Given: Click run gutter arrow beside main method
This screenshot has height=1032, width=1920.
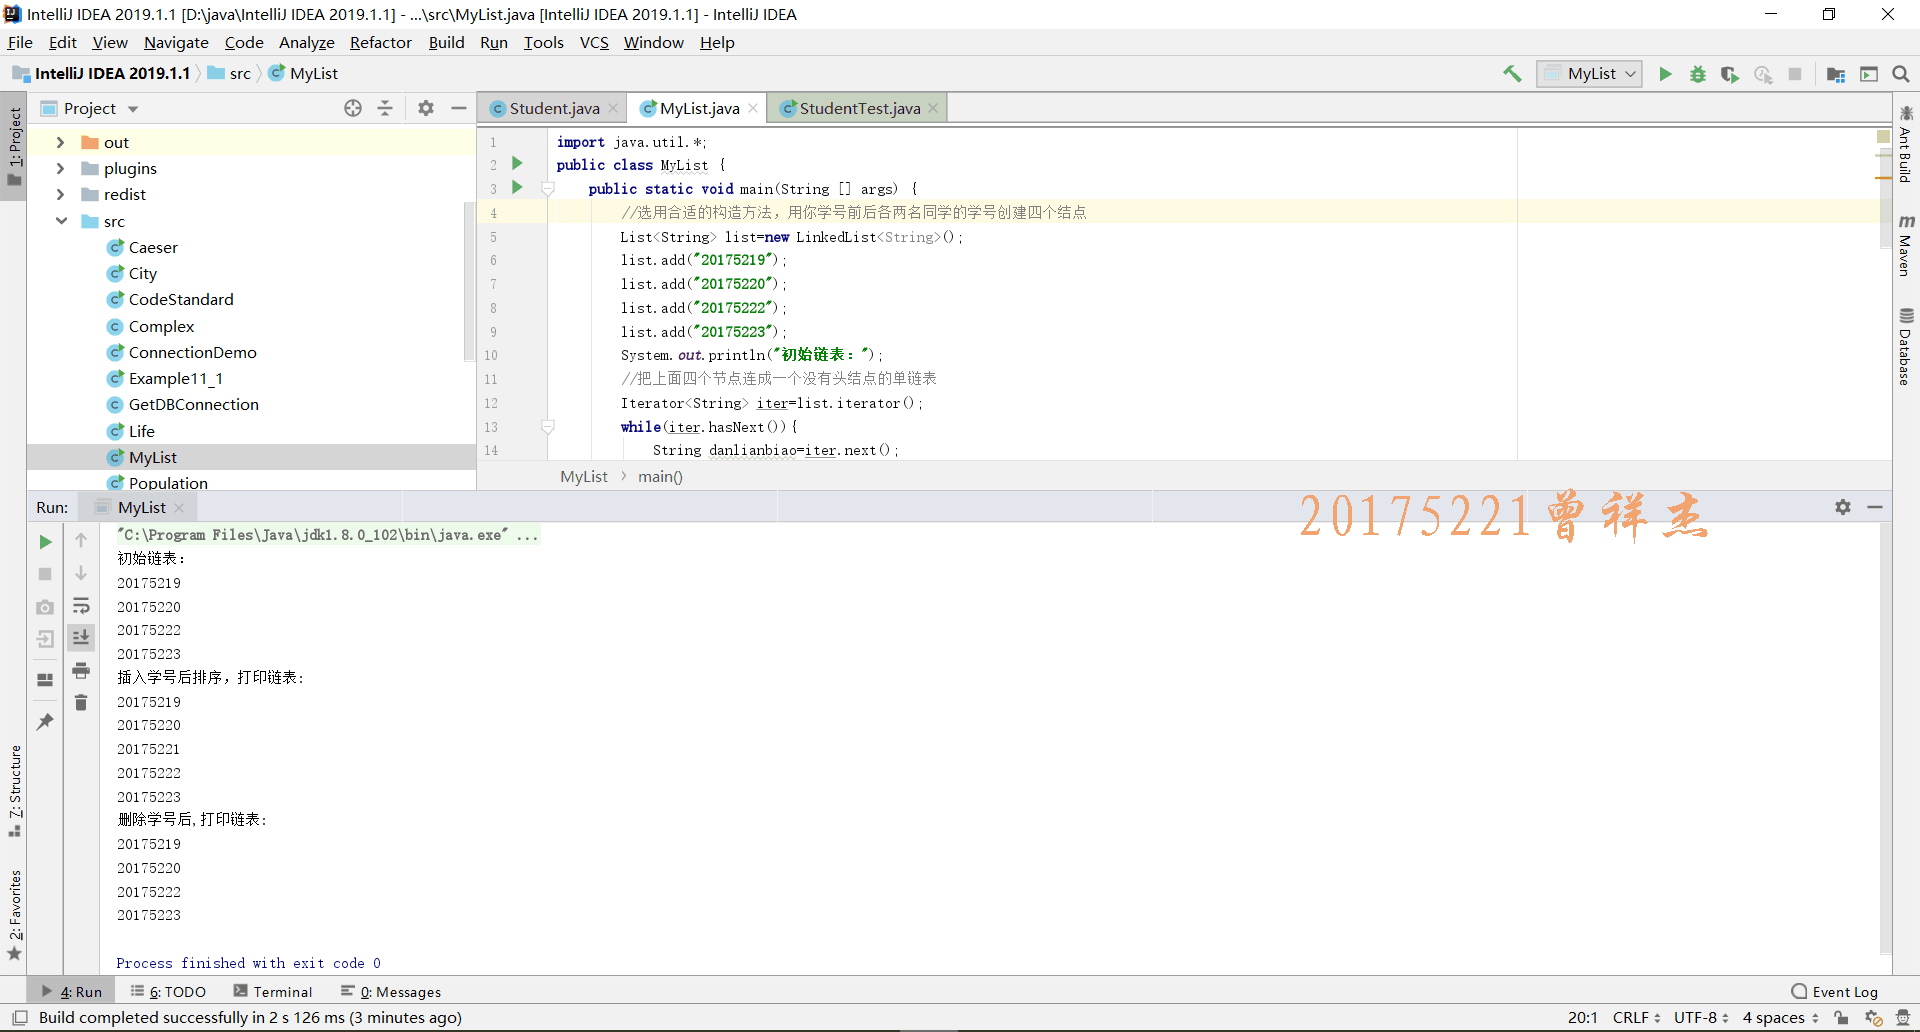Looking at the screenshot, I should click(x=517, y=187).
